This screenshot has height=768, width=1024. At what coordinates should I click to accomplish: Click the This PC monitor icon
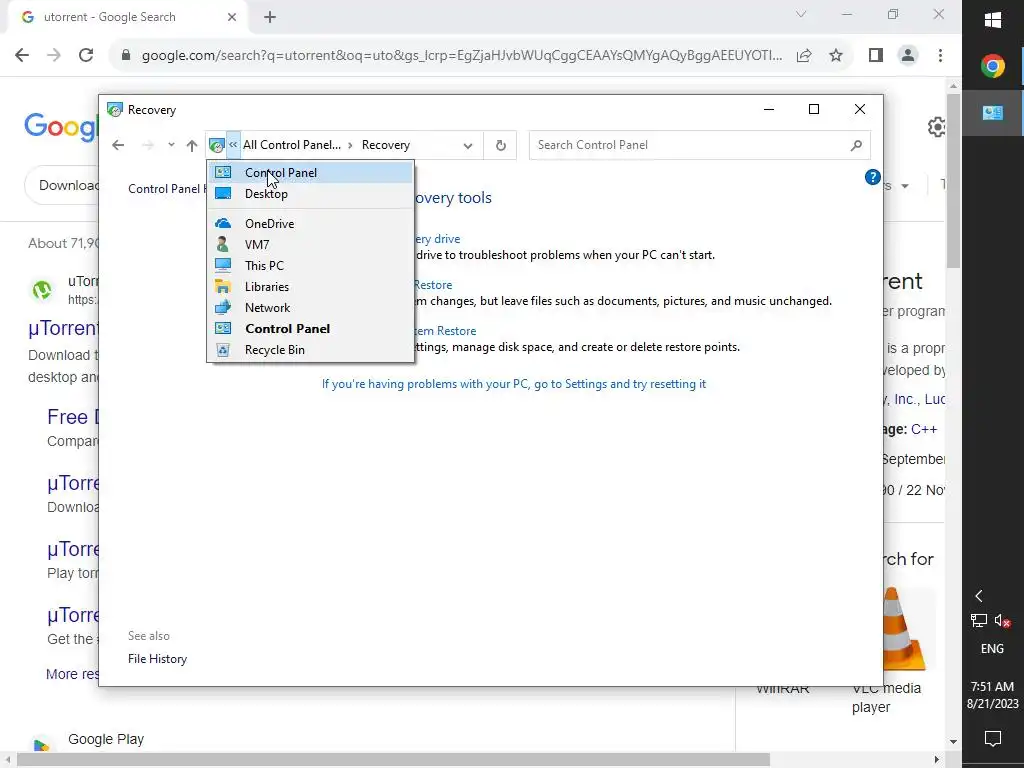click(x=223, y=265)
